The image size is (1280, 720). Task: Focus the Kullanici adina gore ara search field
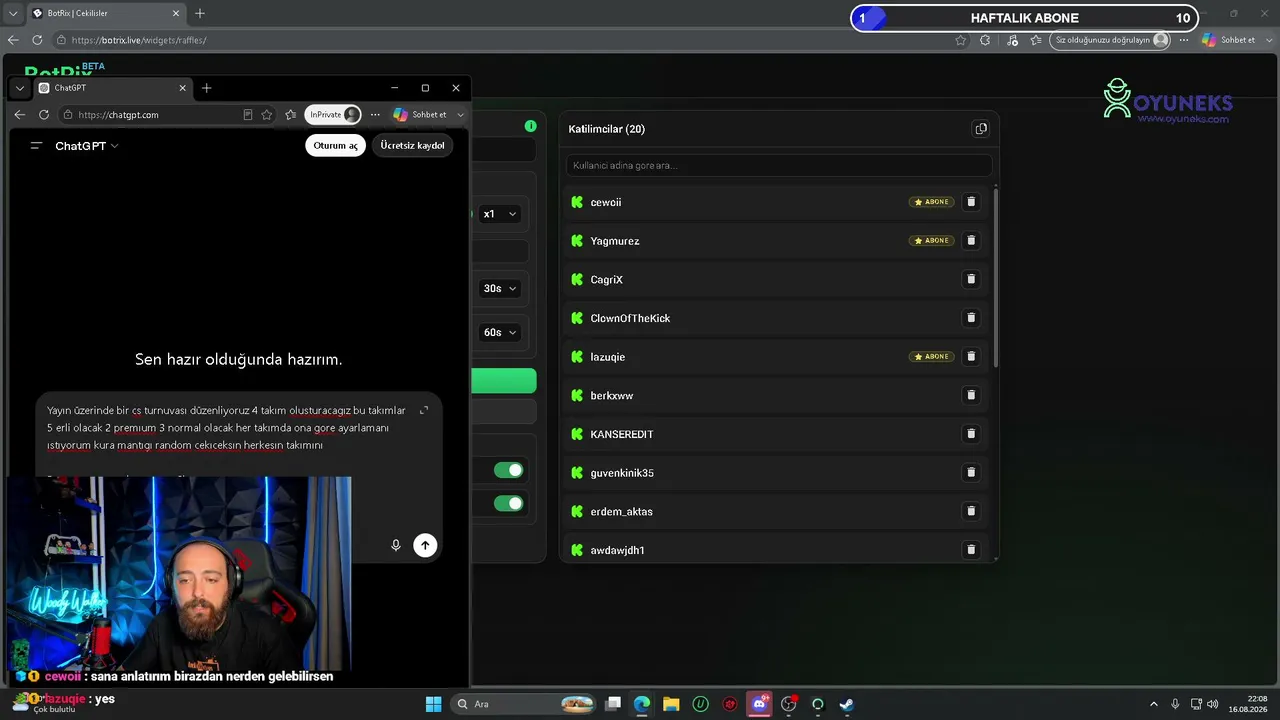pyautogui.click(x=778, y=165)
